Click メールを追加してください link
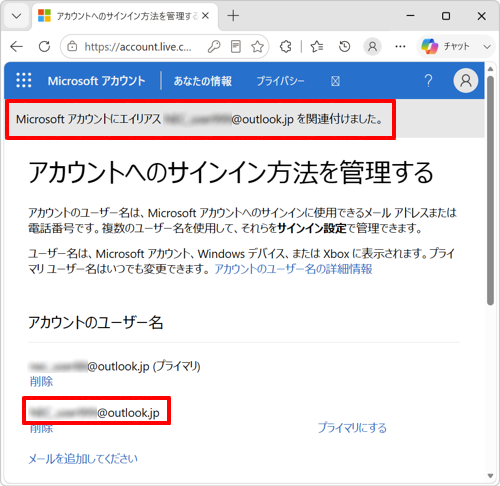The height and width of the screenshot is (486, 500). (83, 459)
